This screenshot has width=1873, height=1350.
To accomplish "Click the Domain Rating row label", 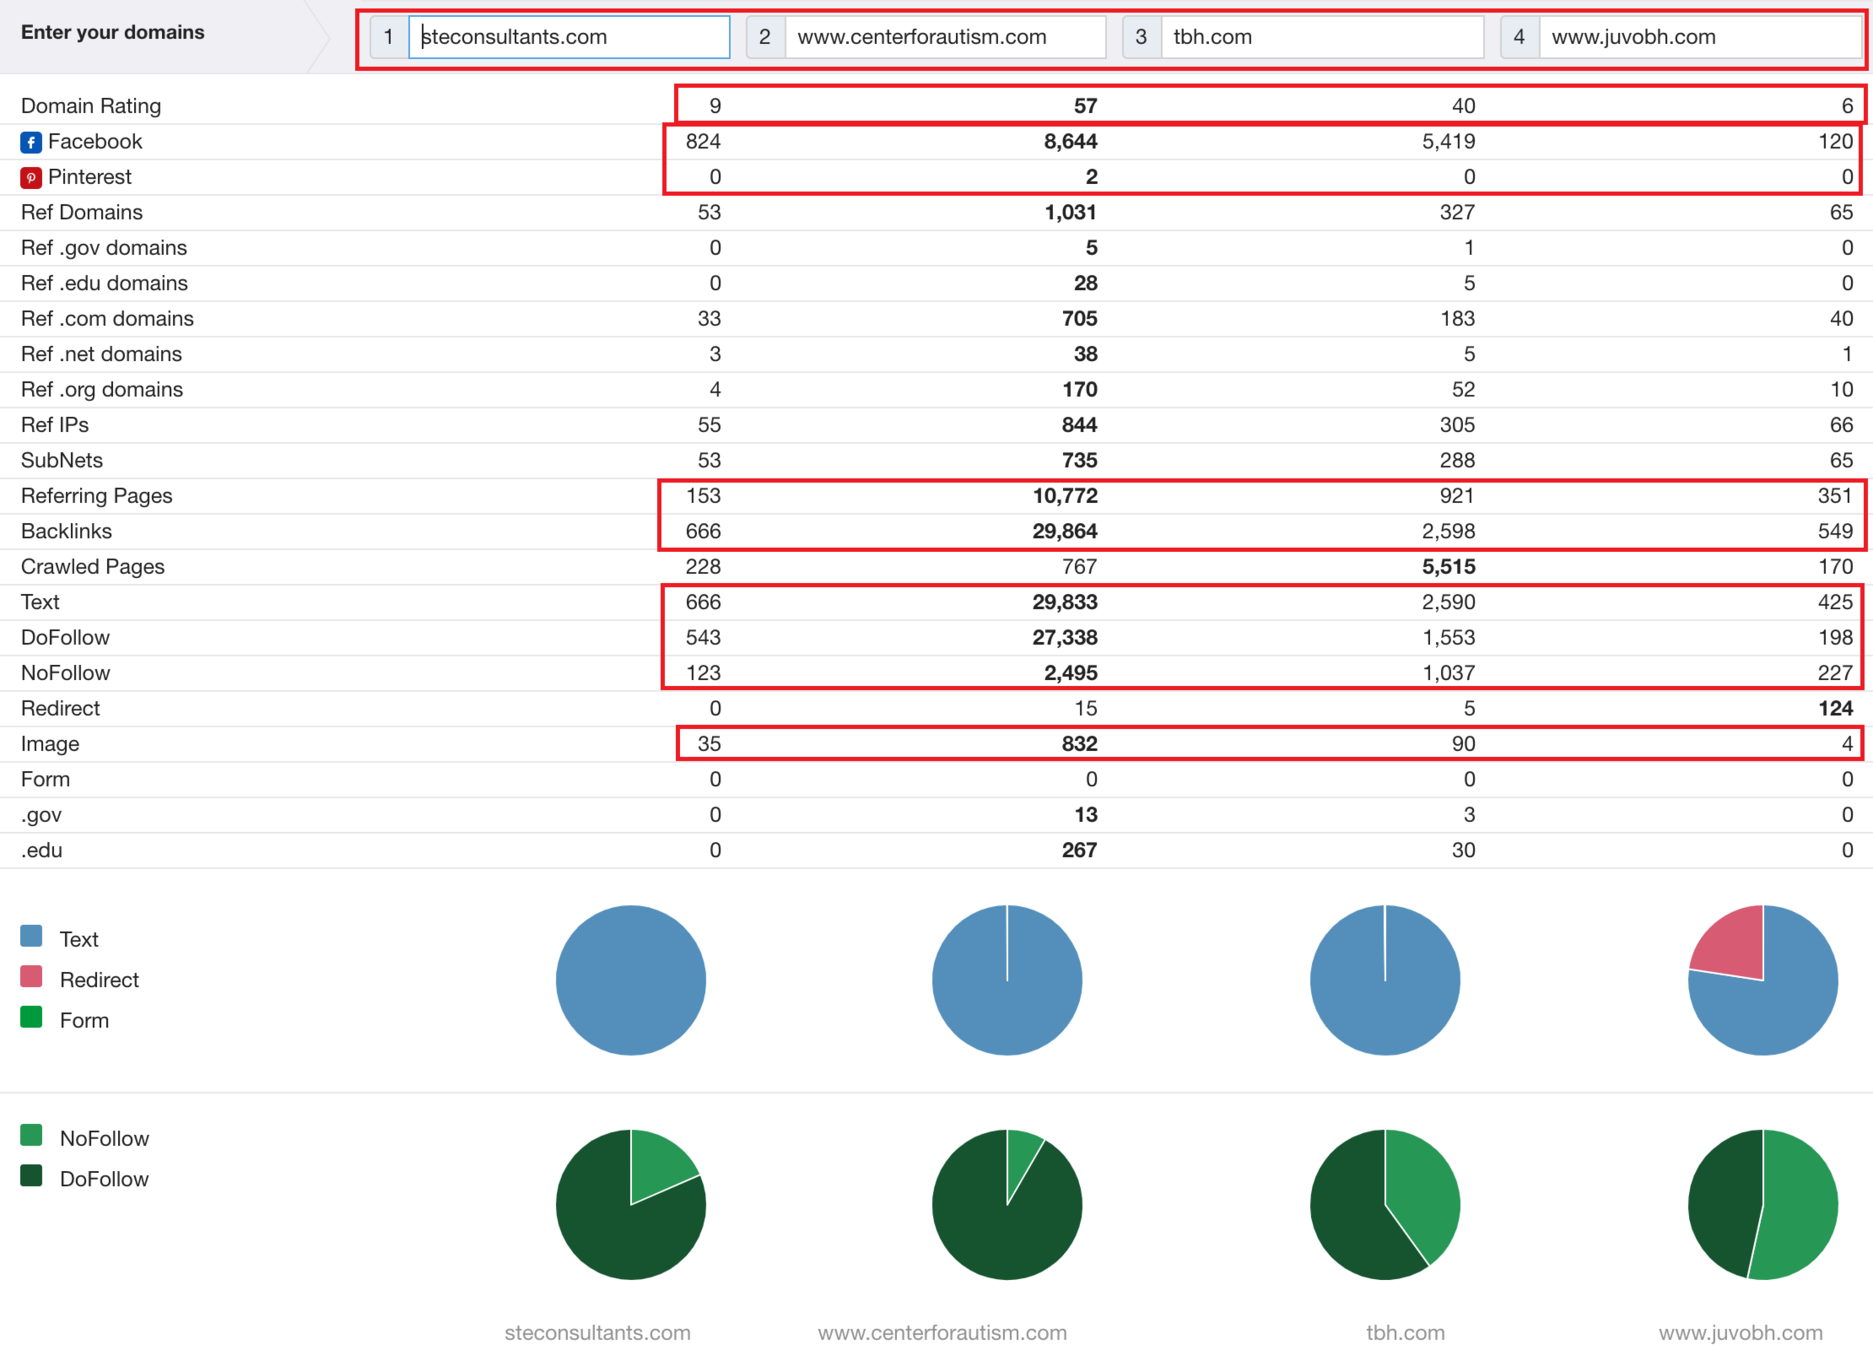I will tap(91, 106).
